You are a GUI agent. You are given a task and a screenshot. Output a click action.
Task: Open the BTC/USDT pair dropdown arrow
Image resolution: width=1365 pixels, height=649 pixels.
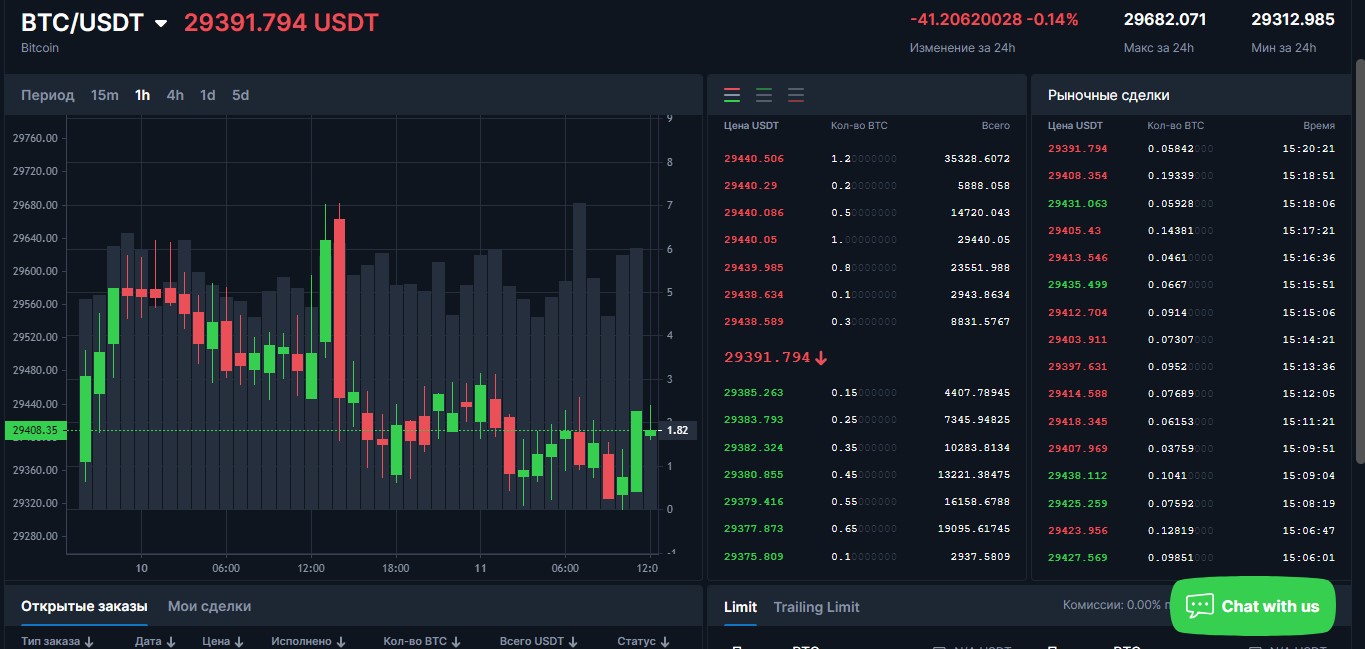pos(161,24)
